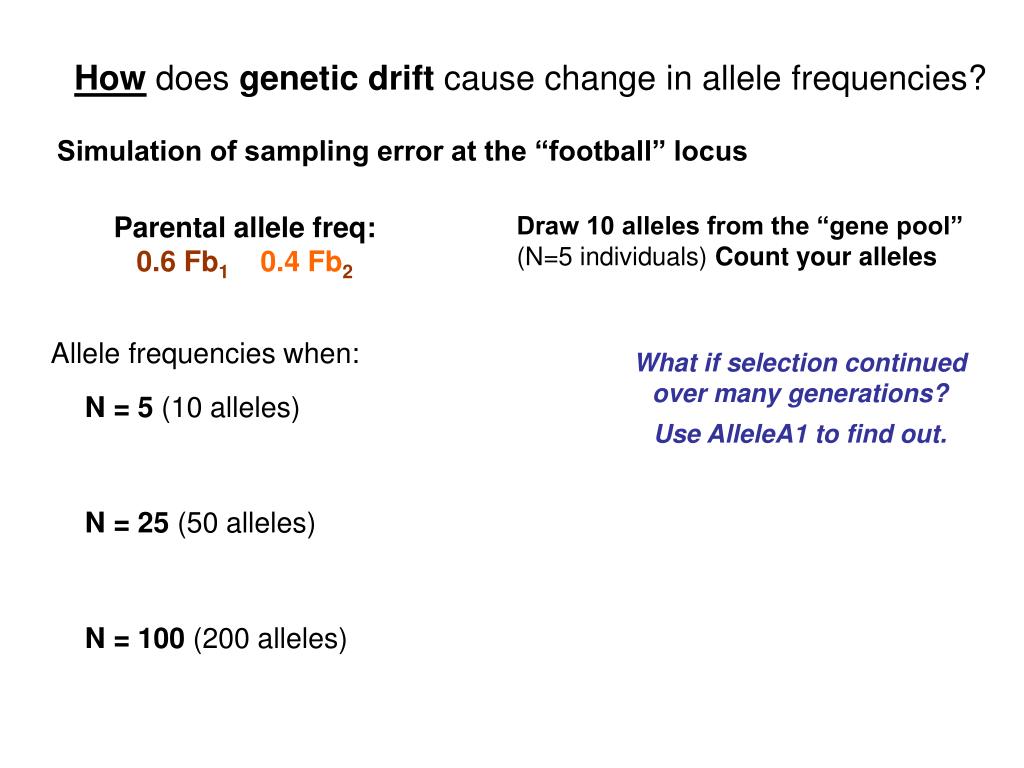Click the orange "0.4 Fb2" frequency
The height and width of the screenshot is (768, 1024).
coord(306,263)
